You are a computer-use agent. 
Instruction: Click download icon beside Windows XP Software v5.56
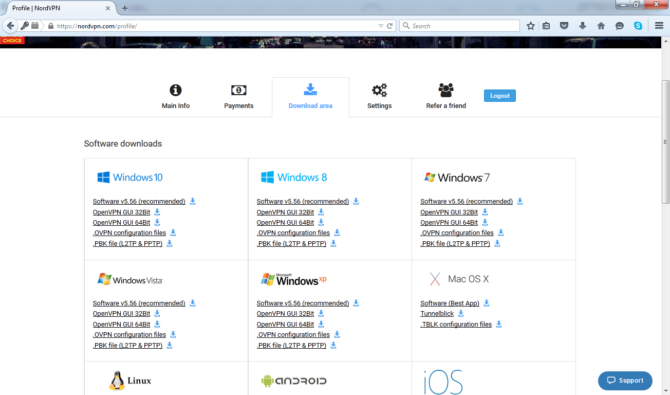click(356, 303)
